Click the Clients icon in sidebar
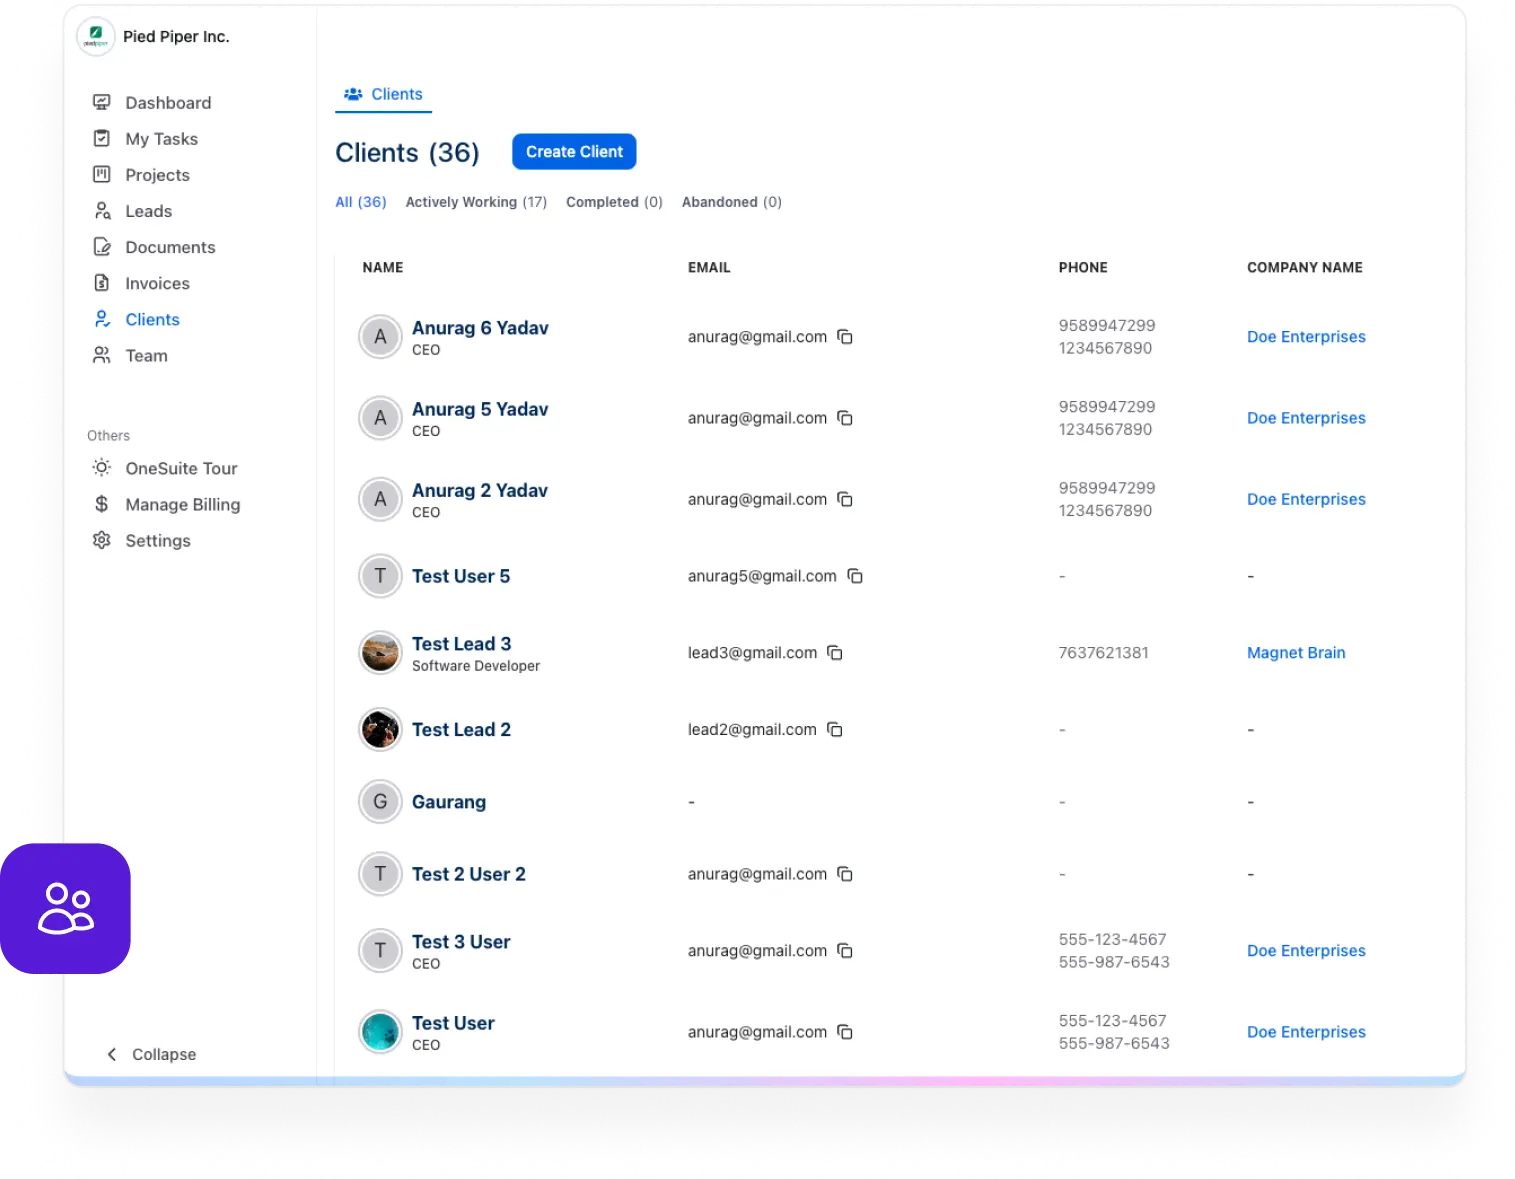This screenshot has height=1179, width=1515. pyautogui.click(x=101, y=319)
